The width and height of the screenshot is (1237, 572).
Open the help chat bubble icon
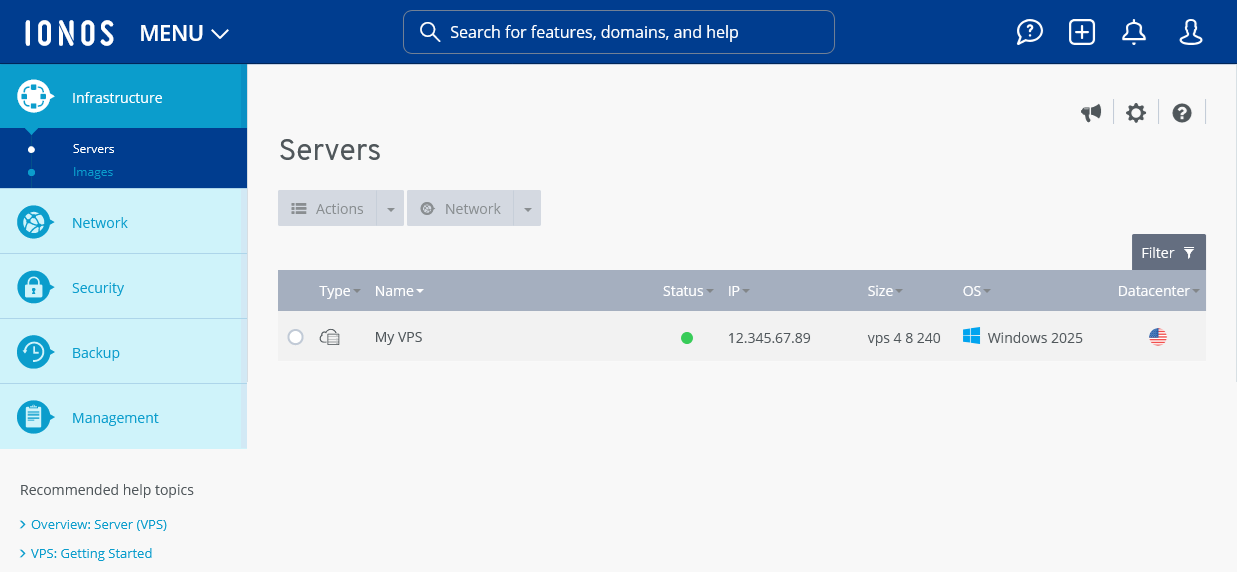click(x=1029, y=32)
